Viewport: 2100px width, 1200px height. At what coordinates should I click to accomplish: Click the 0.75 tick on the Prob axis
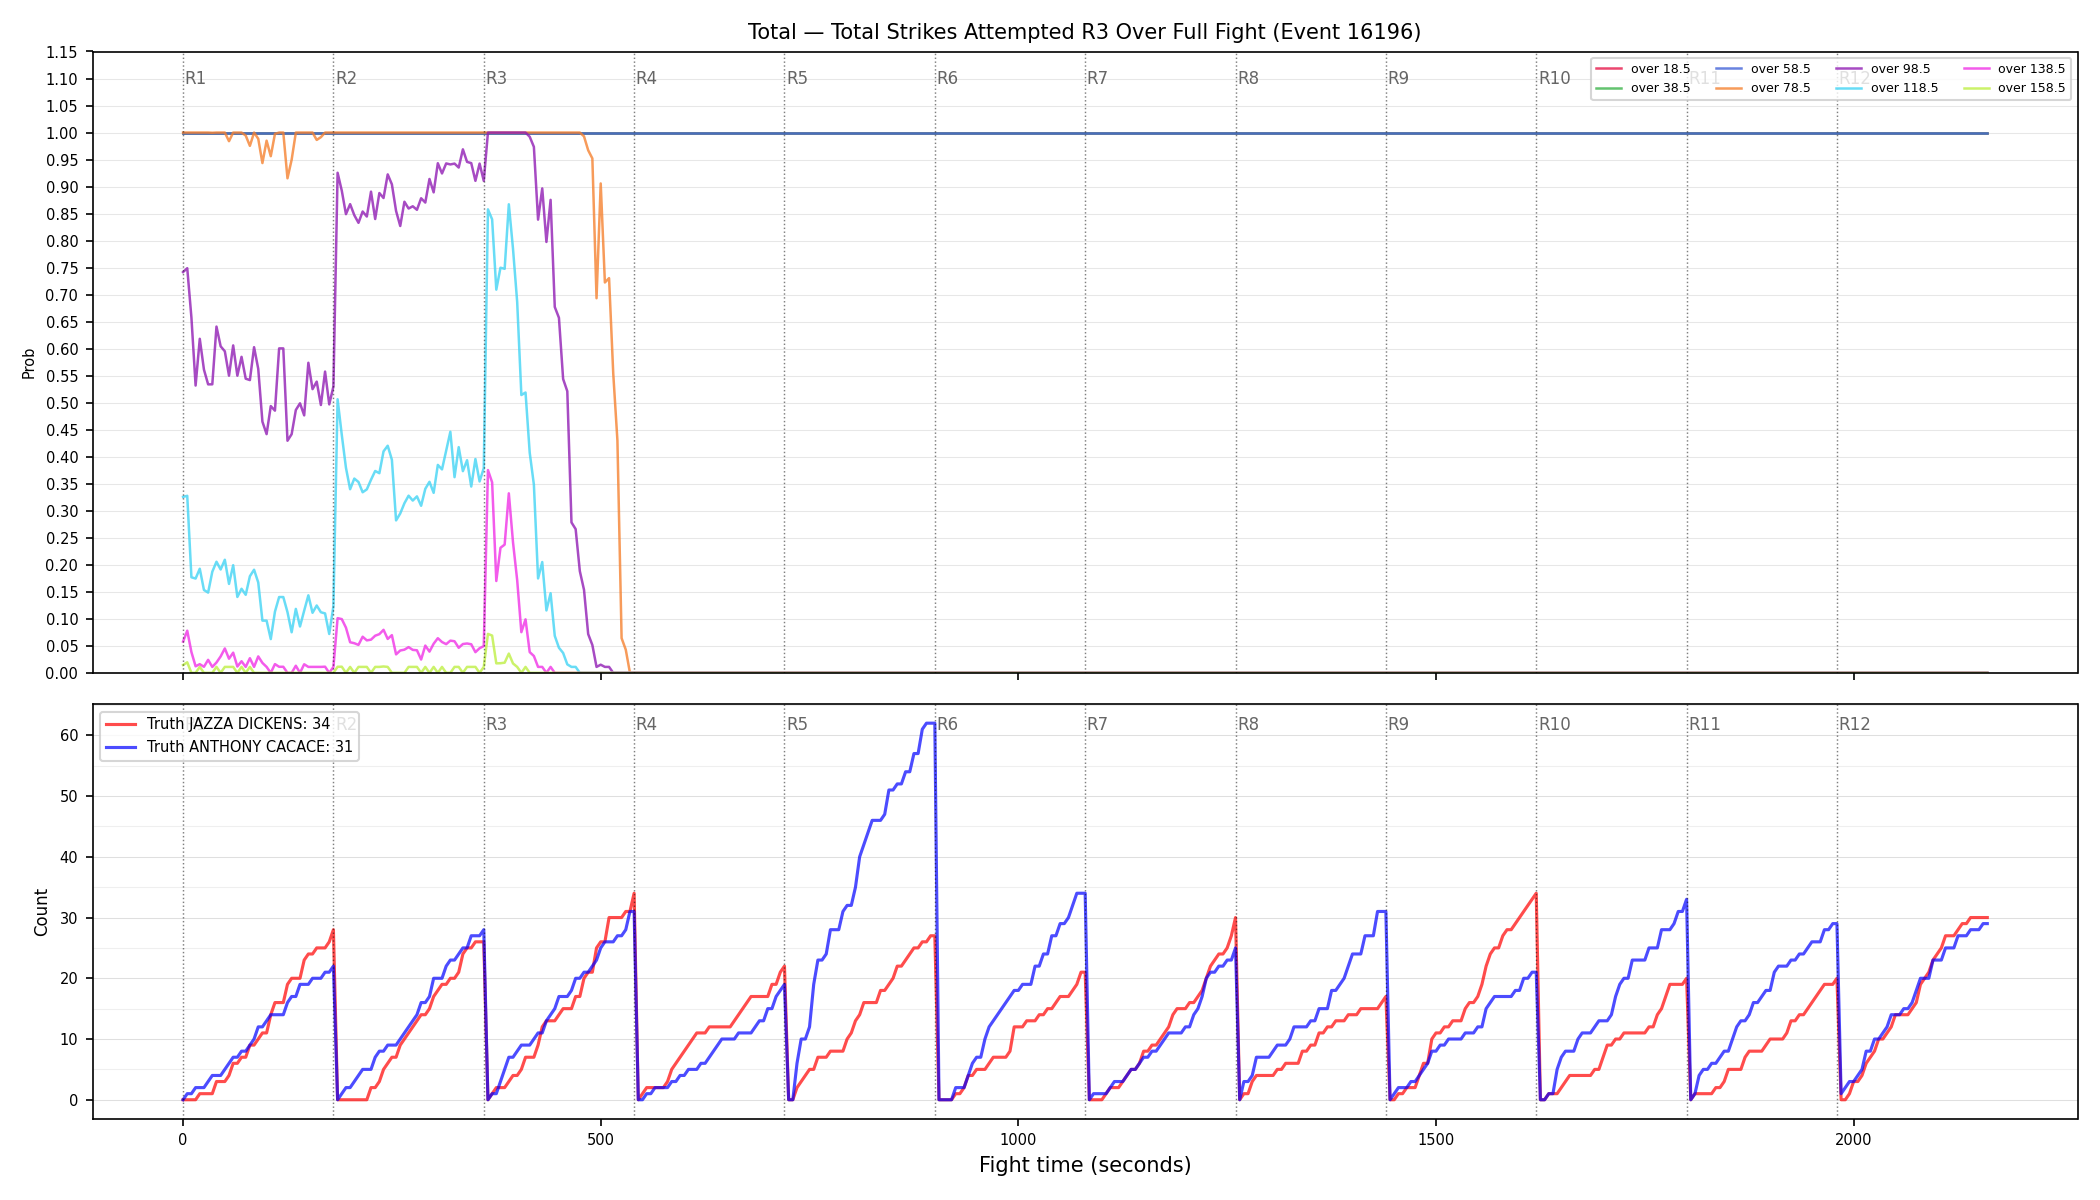pyautogui.click(x=62, y=268)
